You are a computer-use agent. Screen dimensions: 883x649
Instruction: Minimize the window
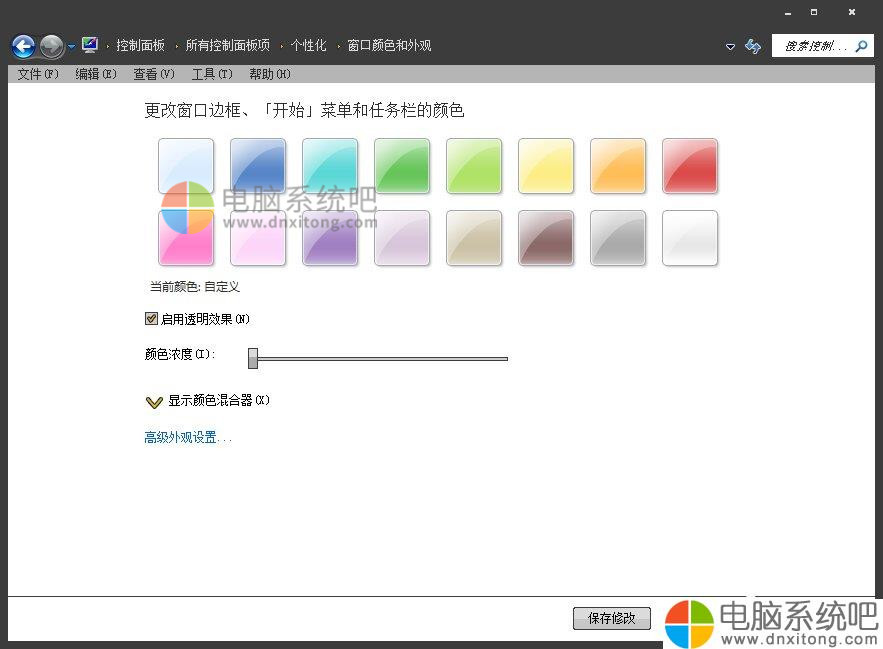(x=788, y=12)
